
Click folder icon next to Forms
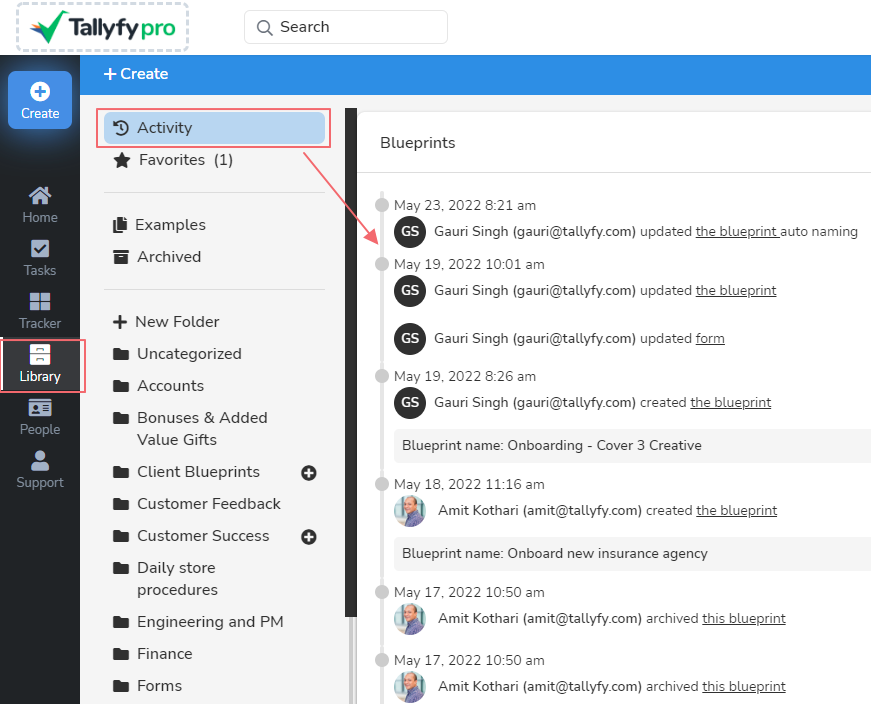click(121, 686)
